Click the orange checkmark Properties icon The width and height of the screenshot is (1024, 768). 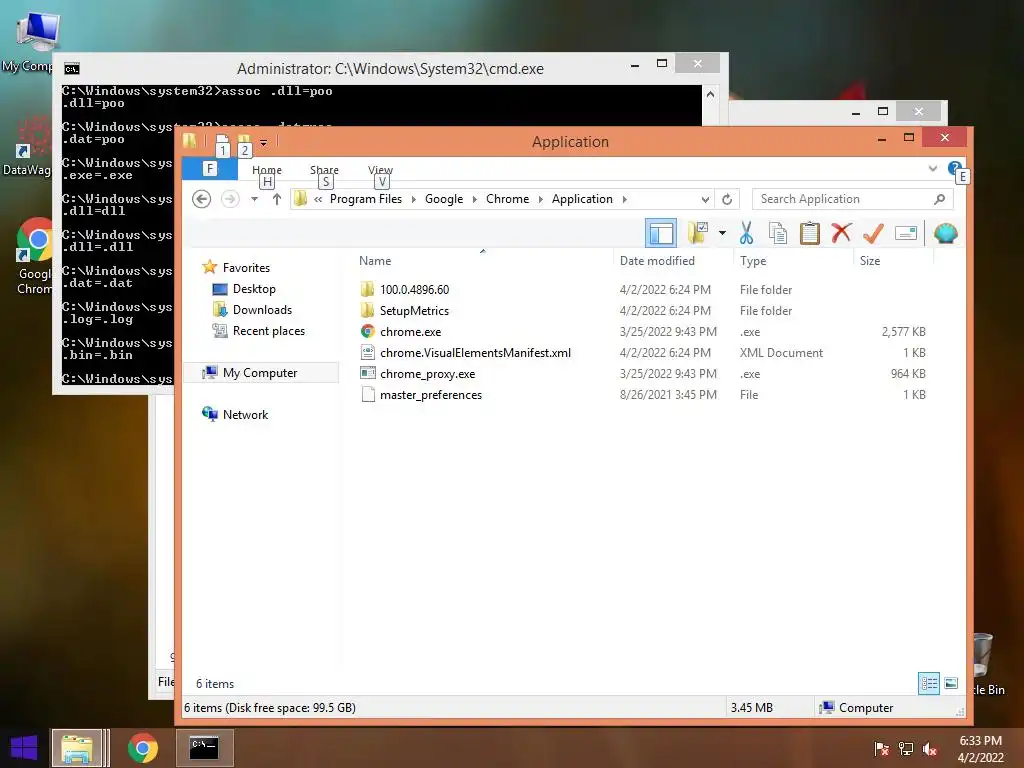pyautogui.click(x=873, y=233)
